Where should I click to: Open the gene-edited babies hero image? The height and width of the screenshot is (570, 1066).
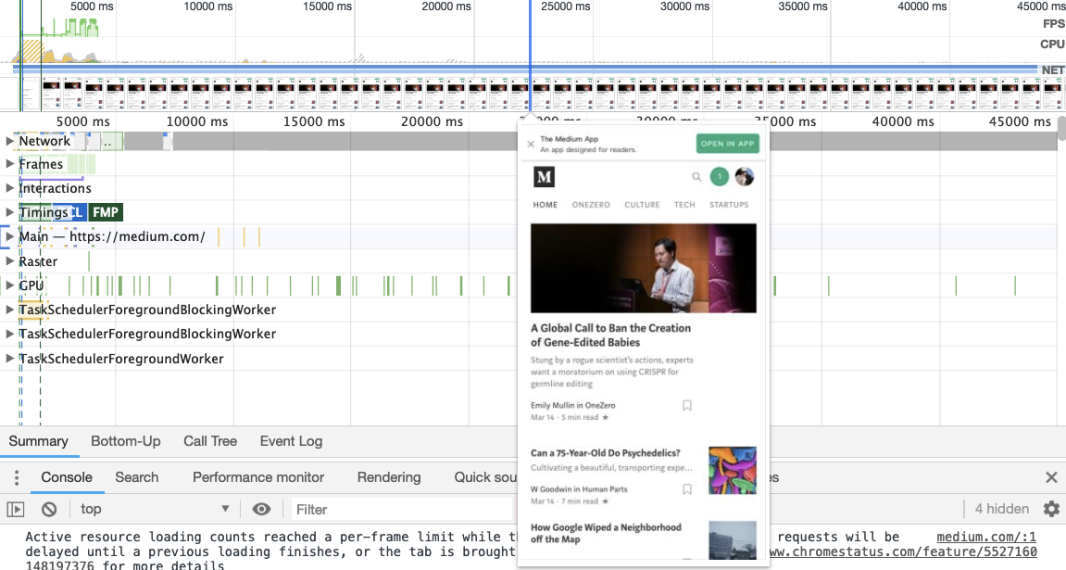pyautogui.click(x=643, y=268)
